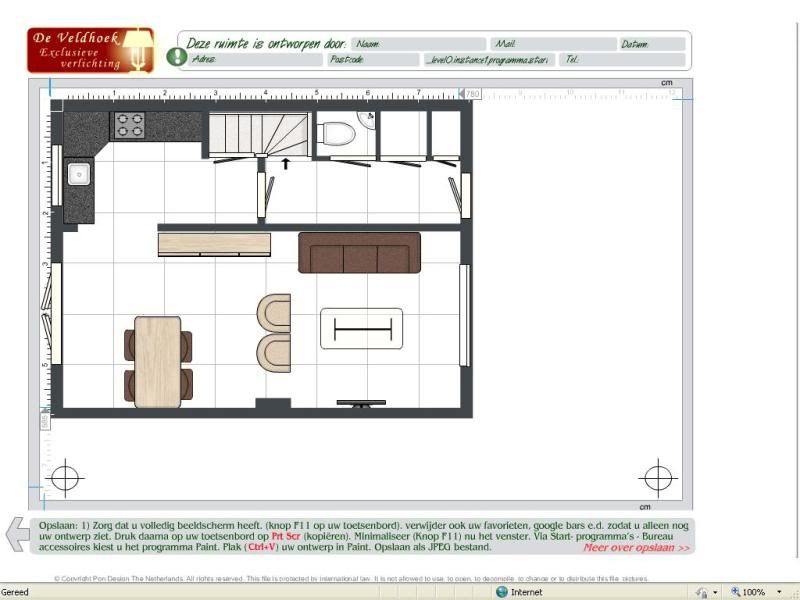Screen dimensions: 800x600
Task: Select the left wall double door
Action: (x=51, y=313)
